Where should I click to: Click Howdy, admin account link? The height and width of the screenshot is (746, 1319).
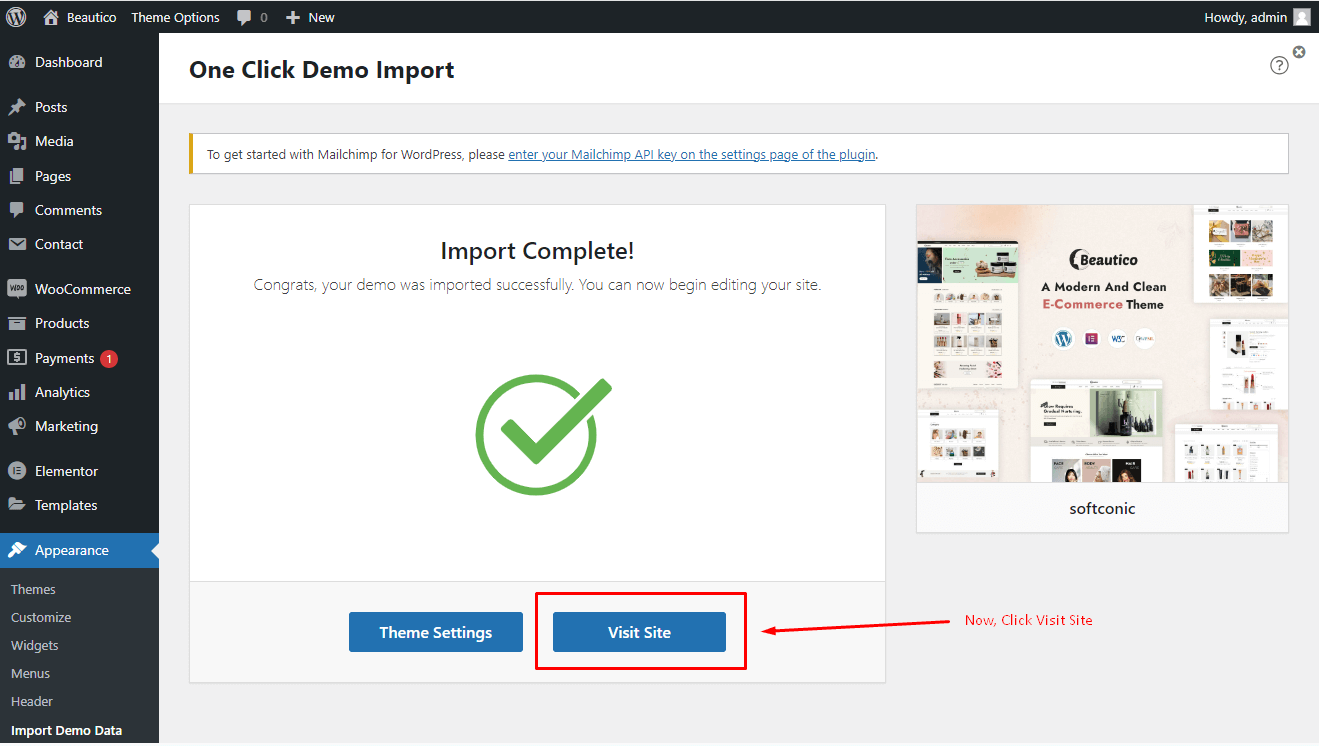coord(1246,17)
